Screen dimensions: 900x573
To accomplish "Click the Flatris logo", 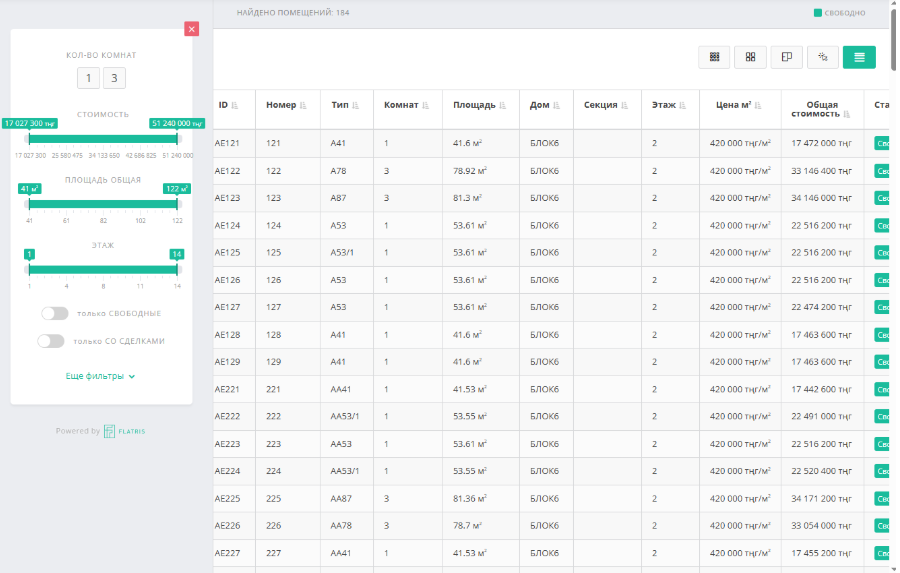I will (x=124, y=431).
